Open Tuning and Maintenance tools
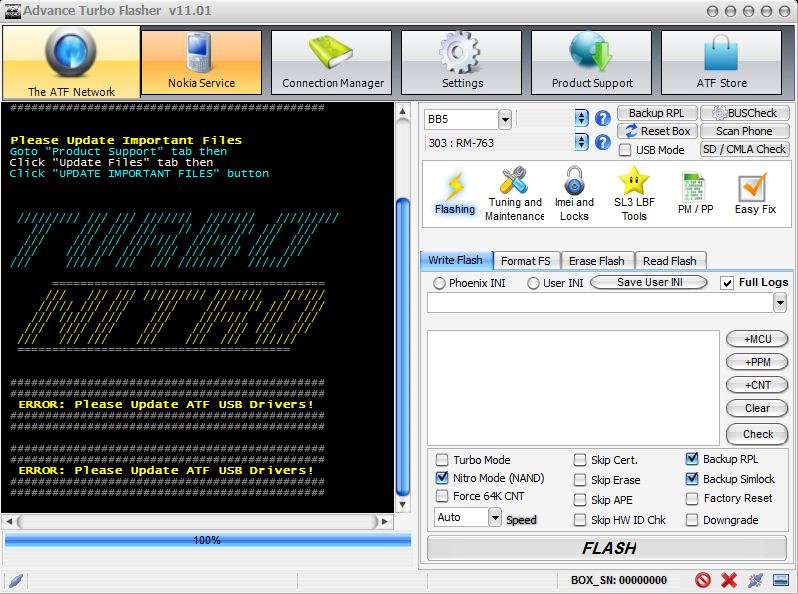This screenshot has height=594, width=798. click(x=515, y=194)
